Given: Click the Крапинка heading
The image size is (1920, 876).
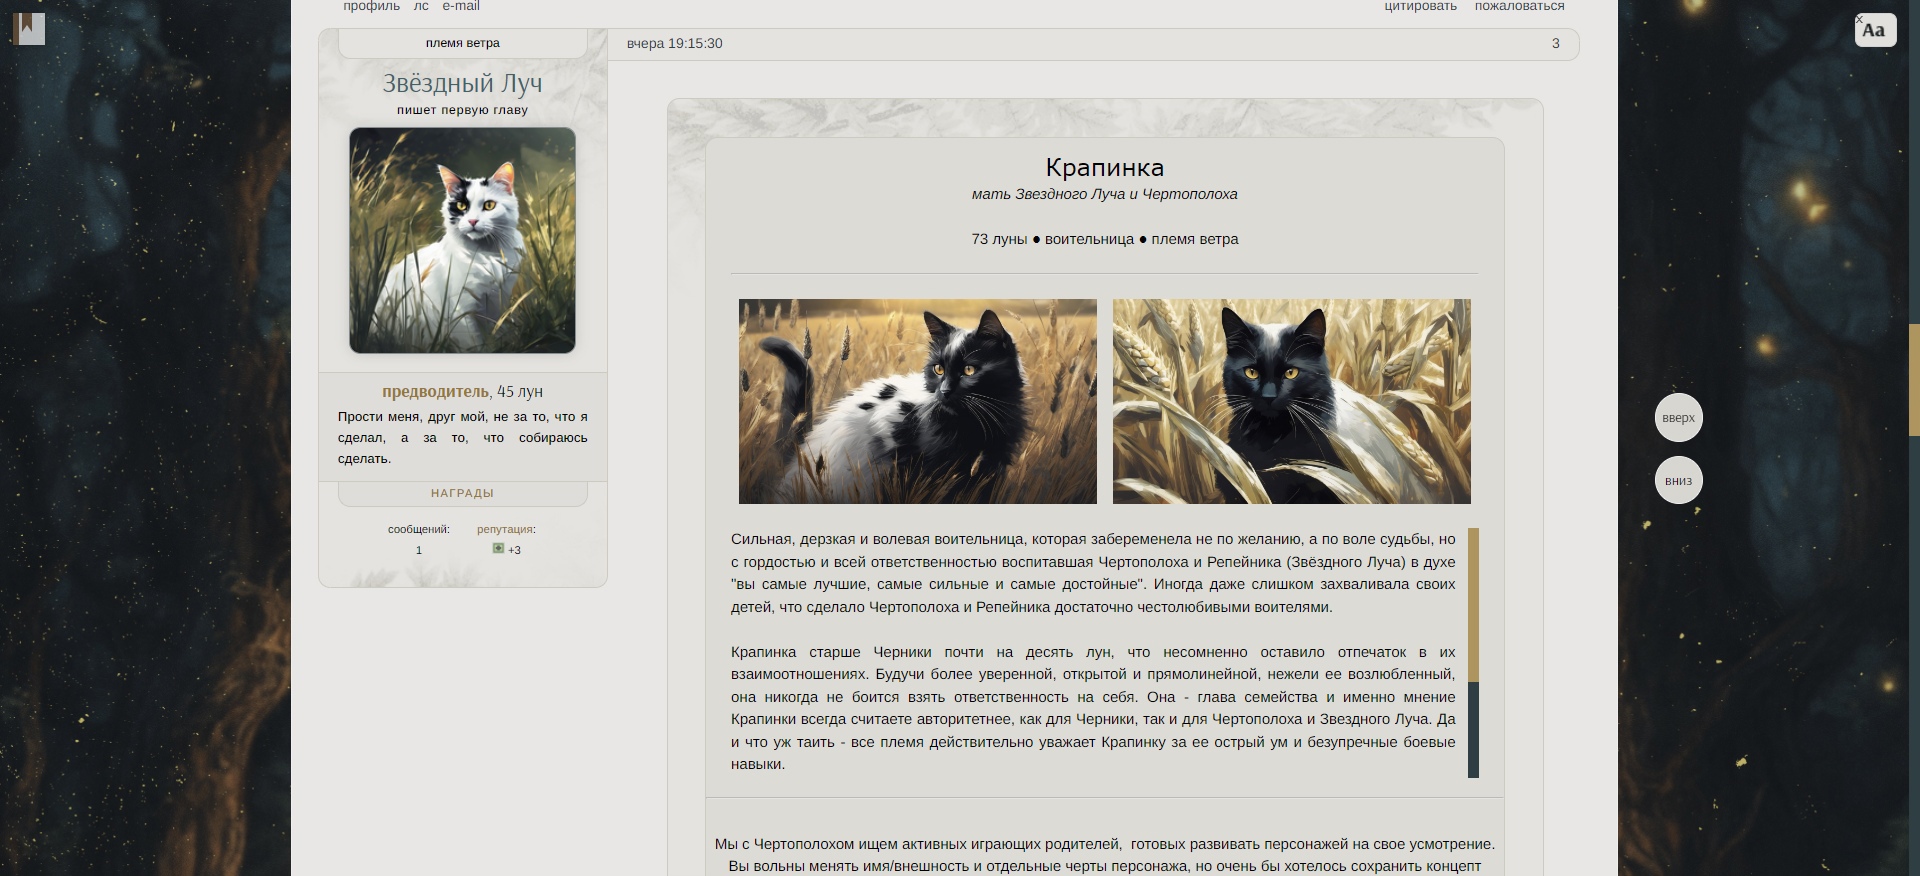Looking at the screenshot, I should [1104, 167].
